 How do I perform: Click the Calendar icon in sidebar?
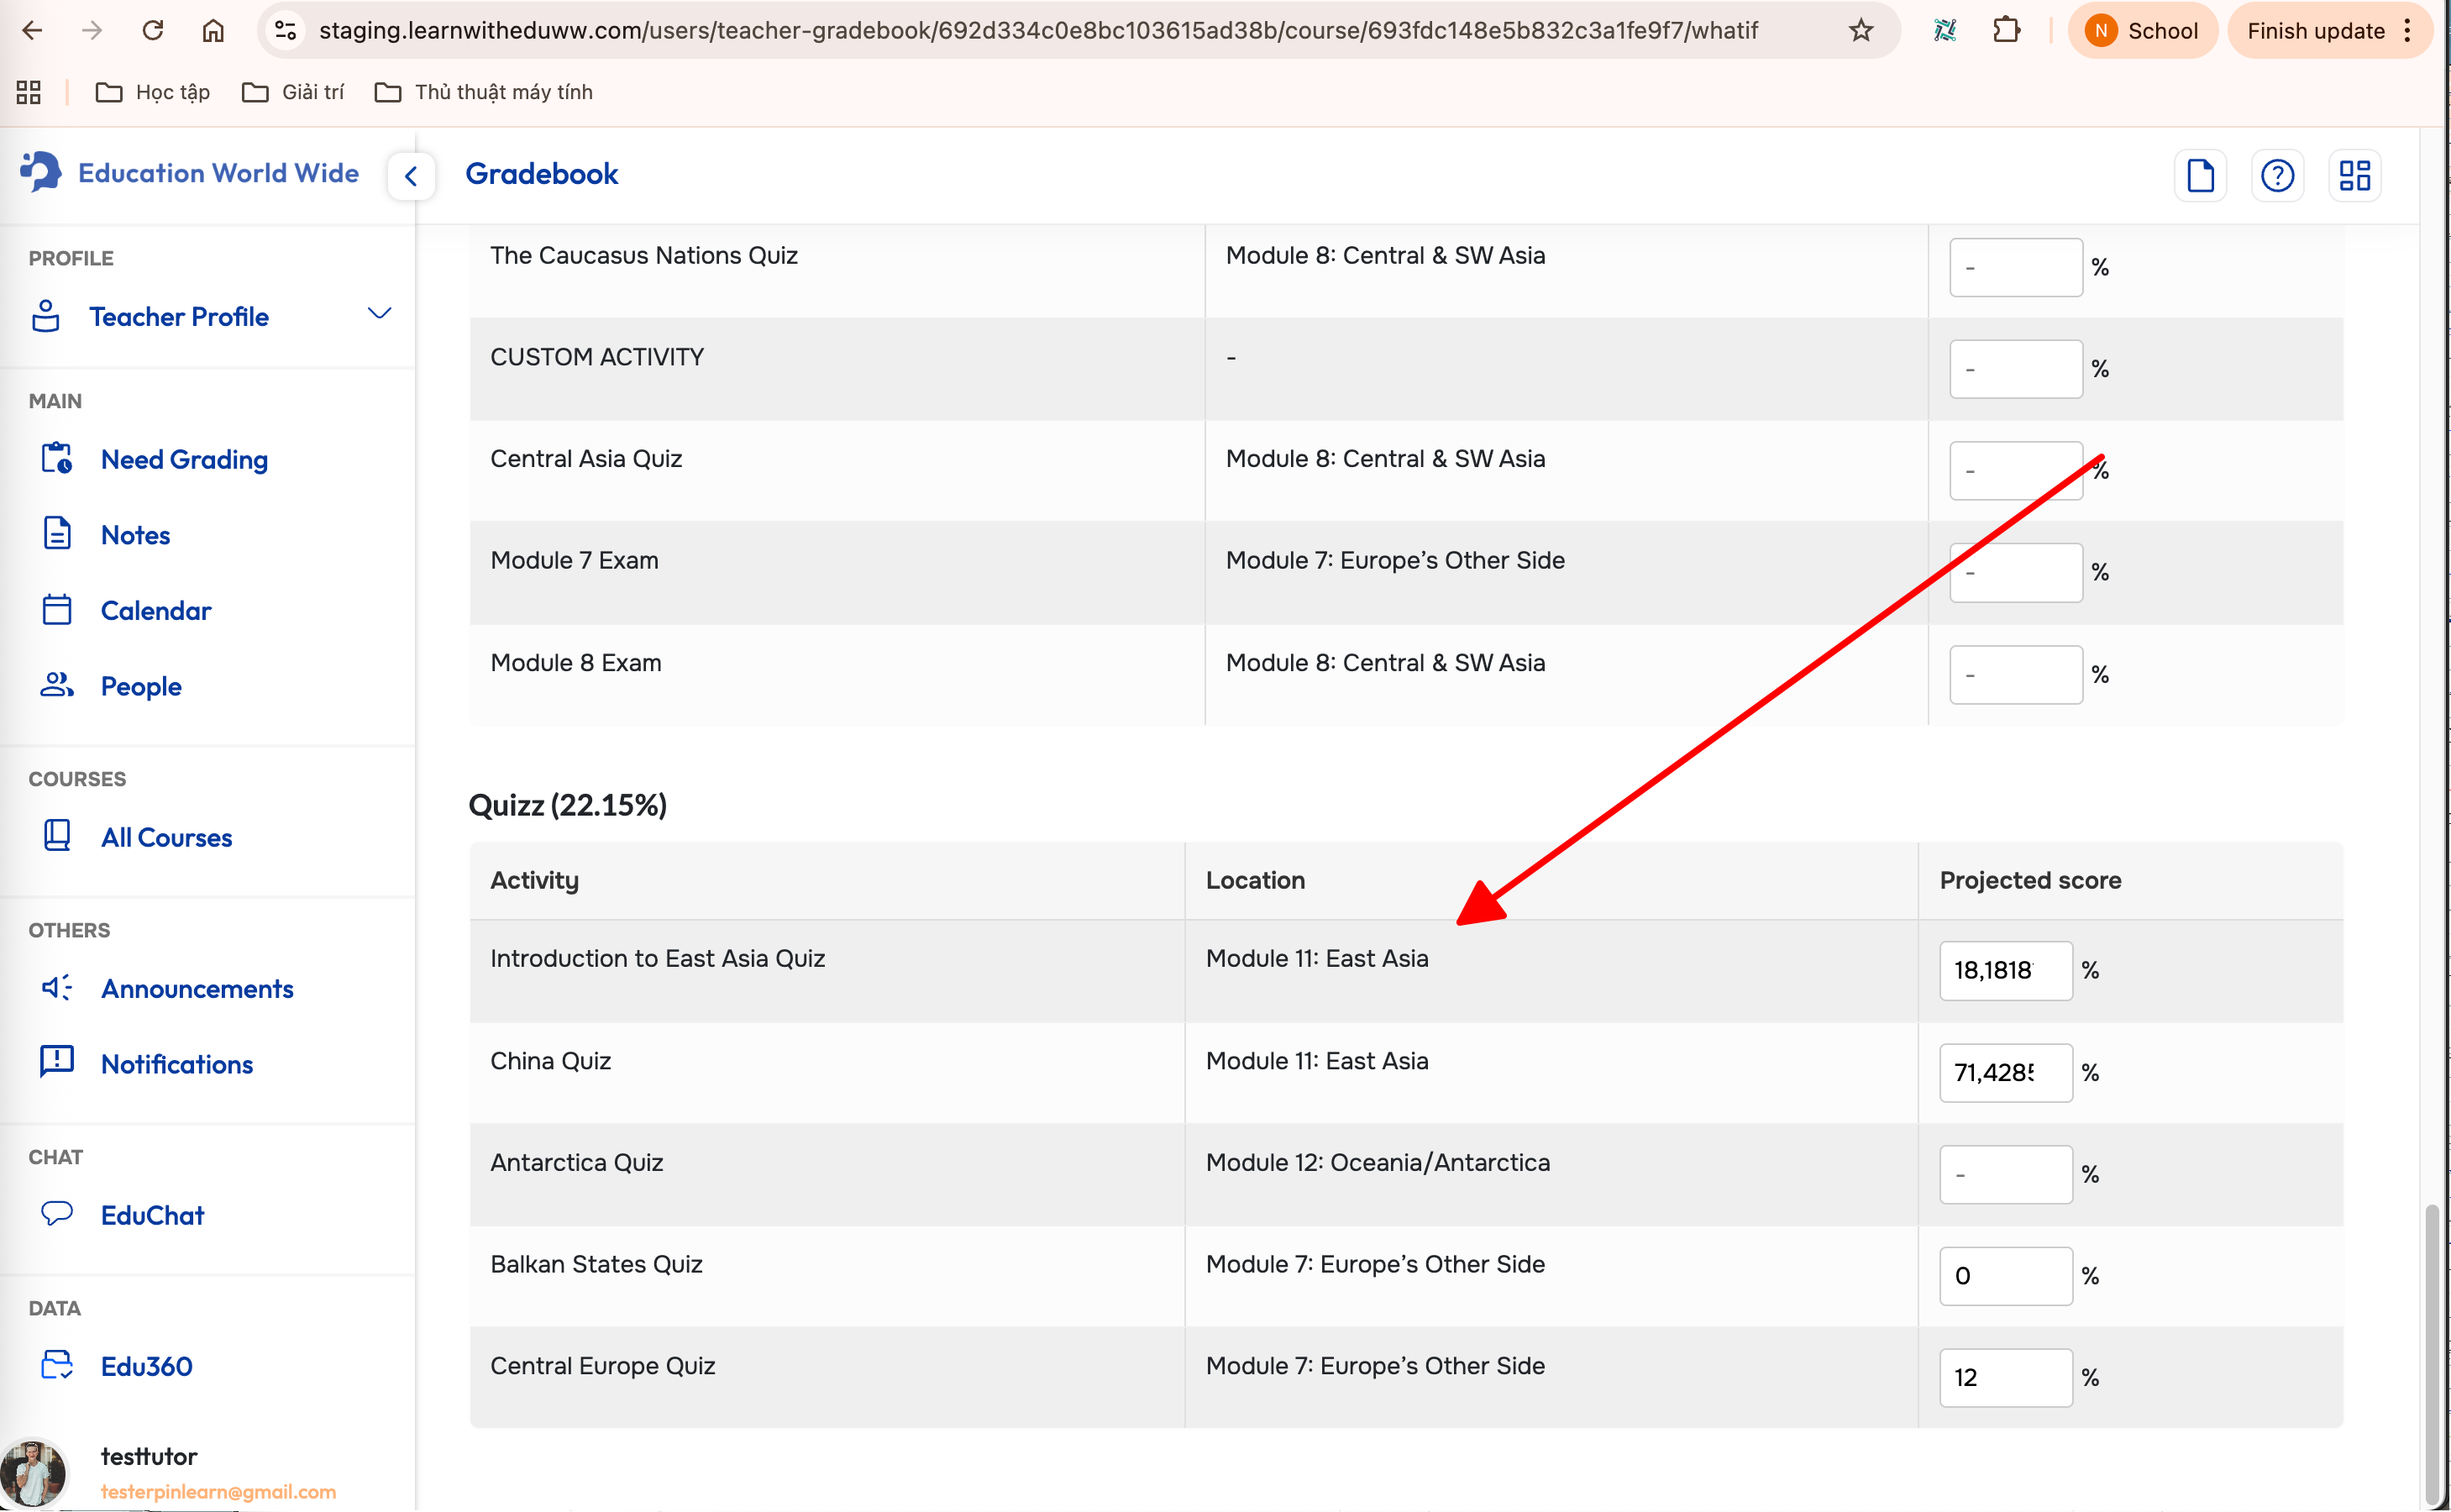coord(57,610)
